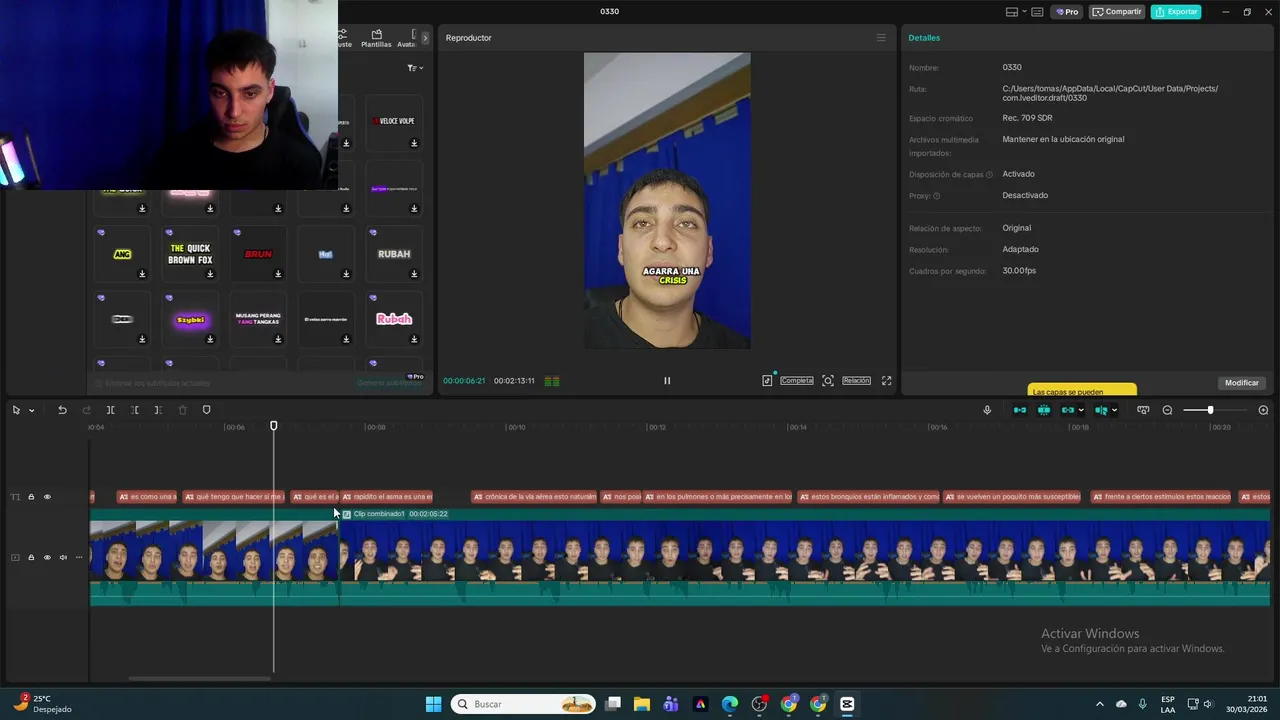Screen dimensions: 1280x720
Task: Split the clip at playhead
Action: point(110,410)
